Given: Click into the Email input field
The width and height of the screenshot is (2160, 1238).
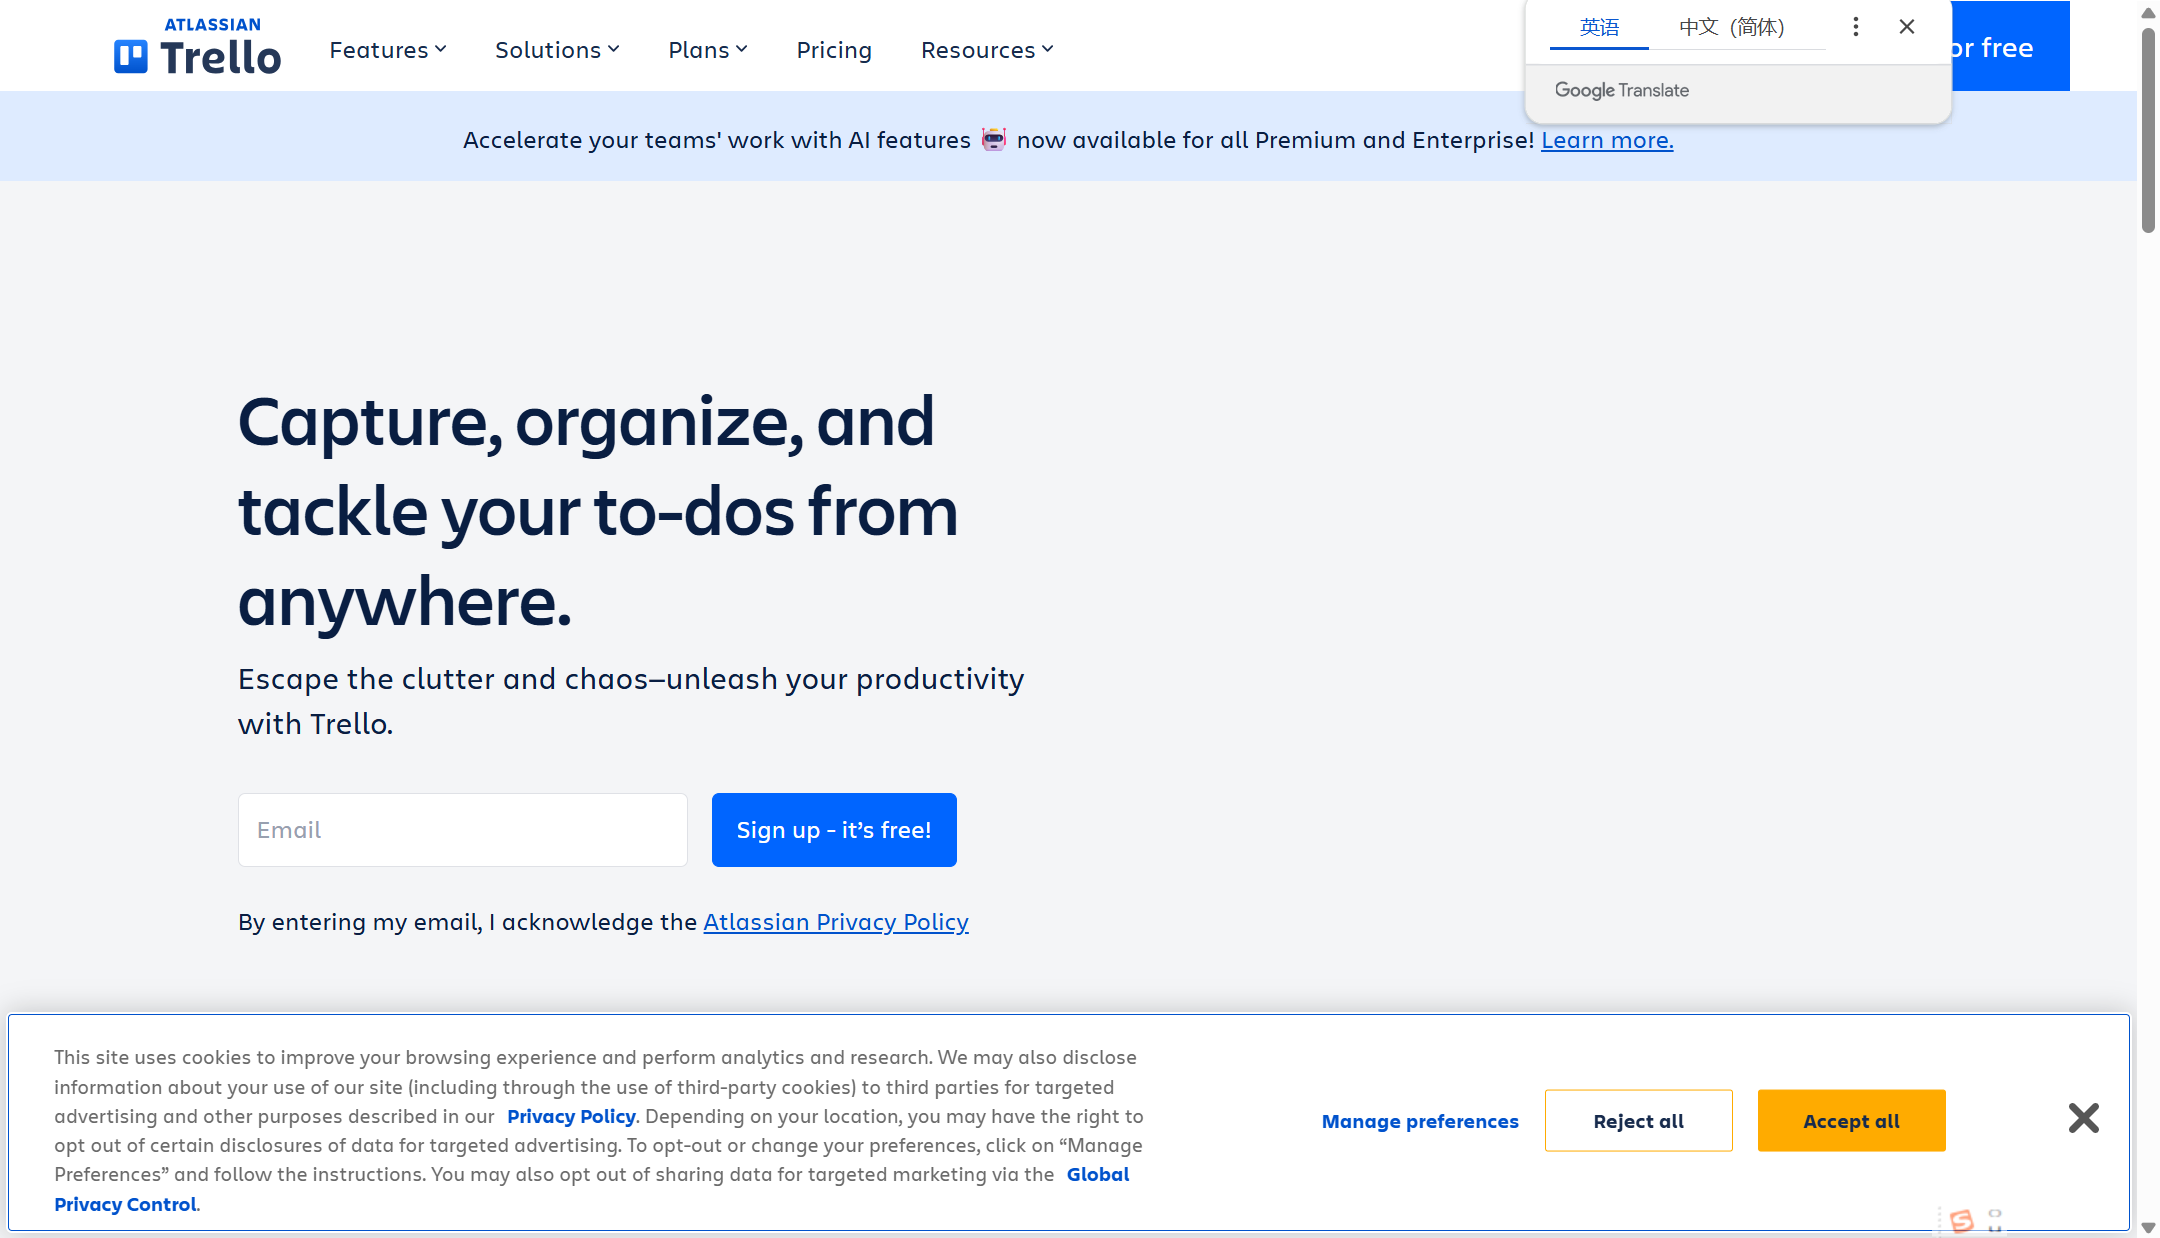Looking at the screenshot, I should click(462, 830).
